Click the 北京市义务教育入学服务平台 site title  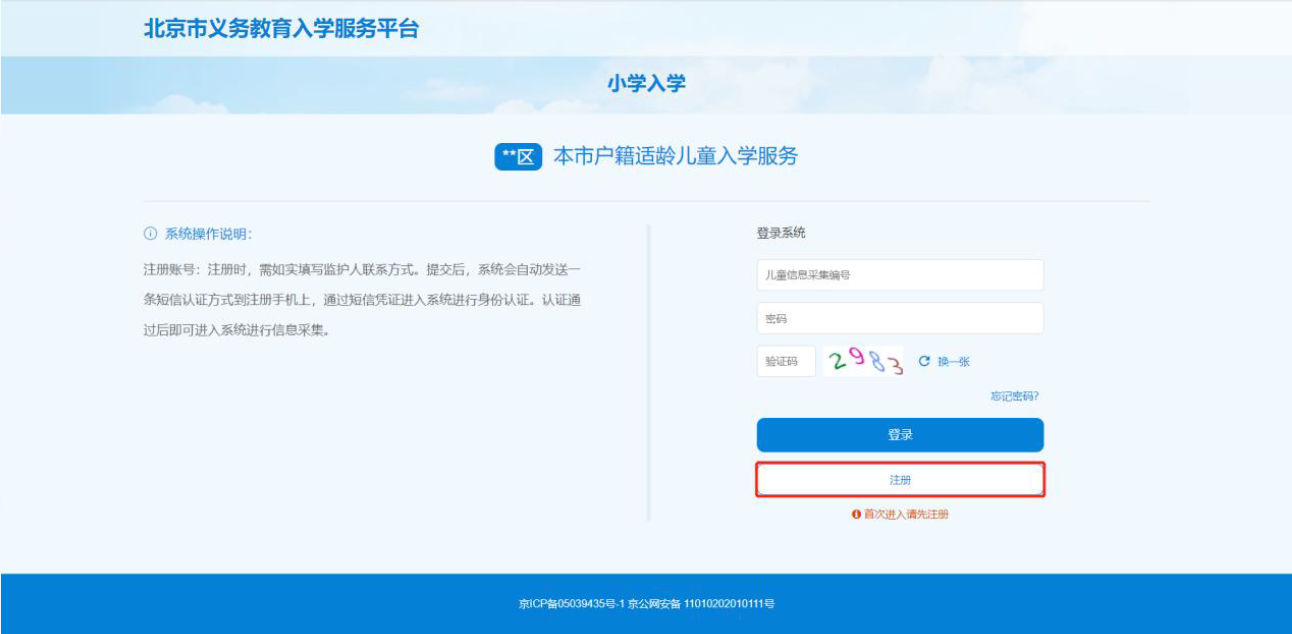(x=281, y=29)
